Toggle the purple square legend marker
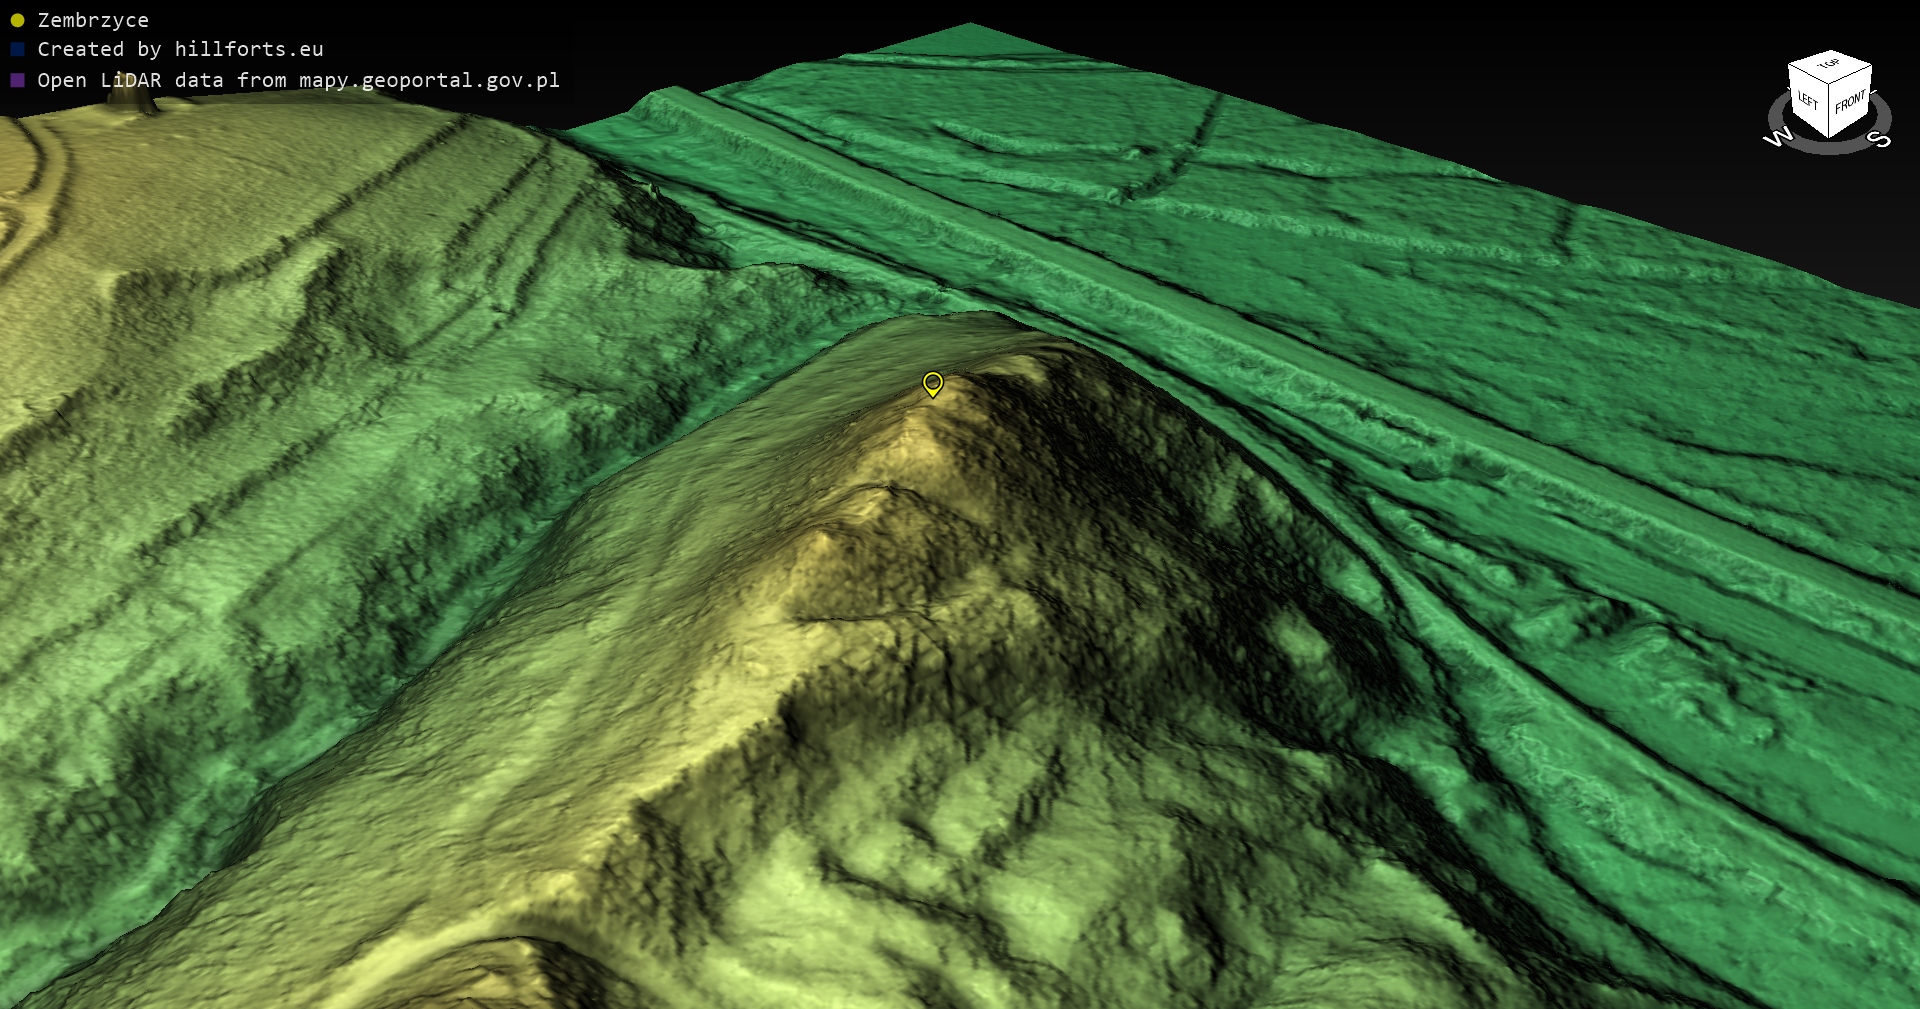This screenshot has width=1920, height=1009. pos(17,80)
